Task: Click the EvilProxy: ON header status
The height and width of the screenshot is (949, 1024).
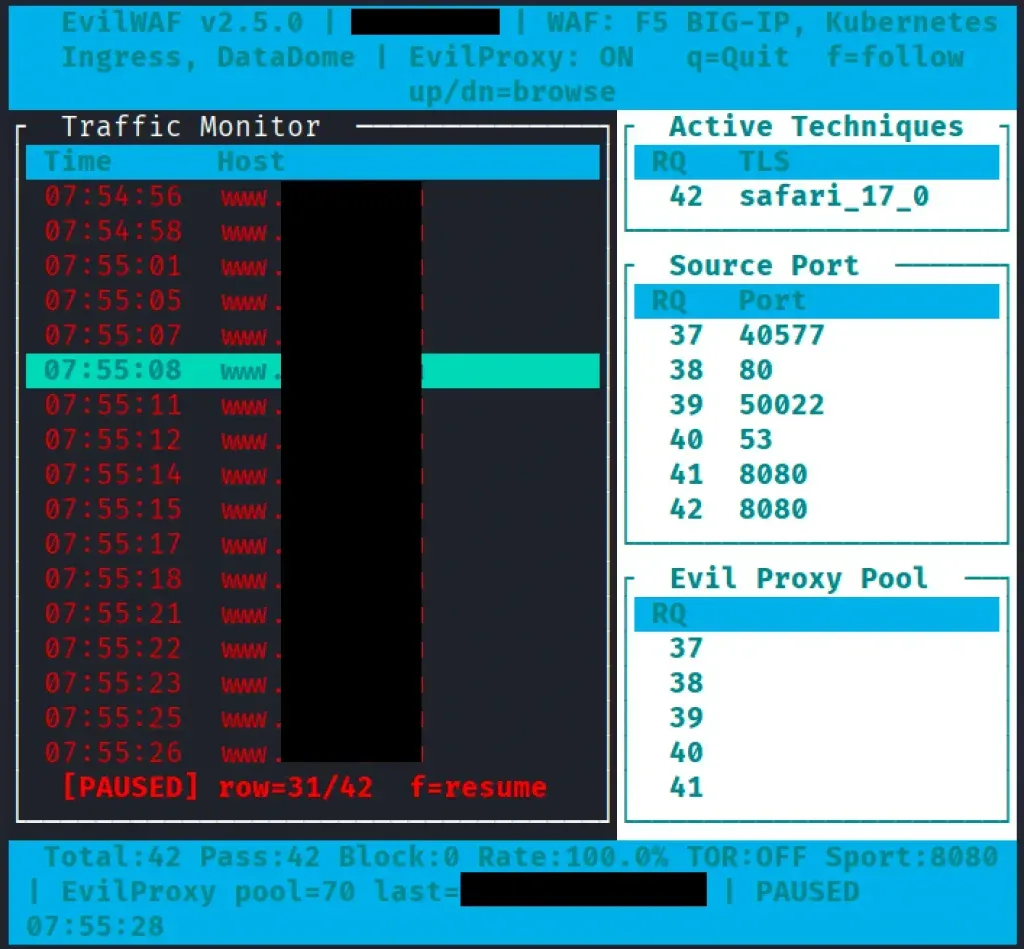Action: [x=521, y=57]
